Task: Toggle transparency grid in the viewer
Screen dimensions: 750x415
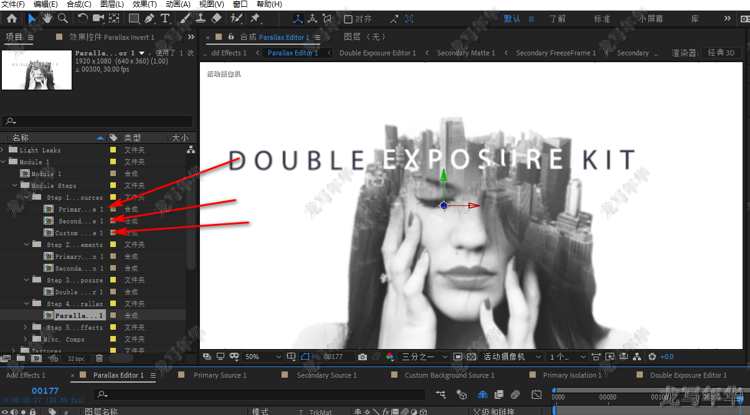Action: (471, 357)
